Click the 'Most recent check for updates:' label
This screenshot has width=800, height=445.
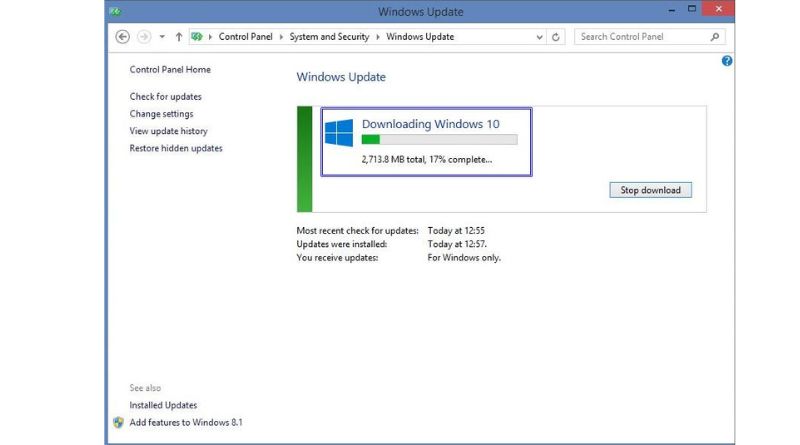tap(357, 231)
